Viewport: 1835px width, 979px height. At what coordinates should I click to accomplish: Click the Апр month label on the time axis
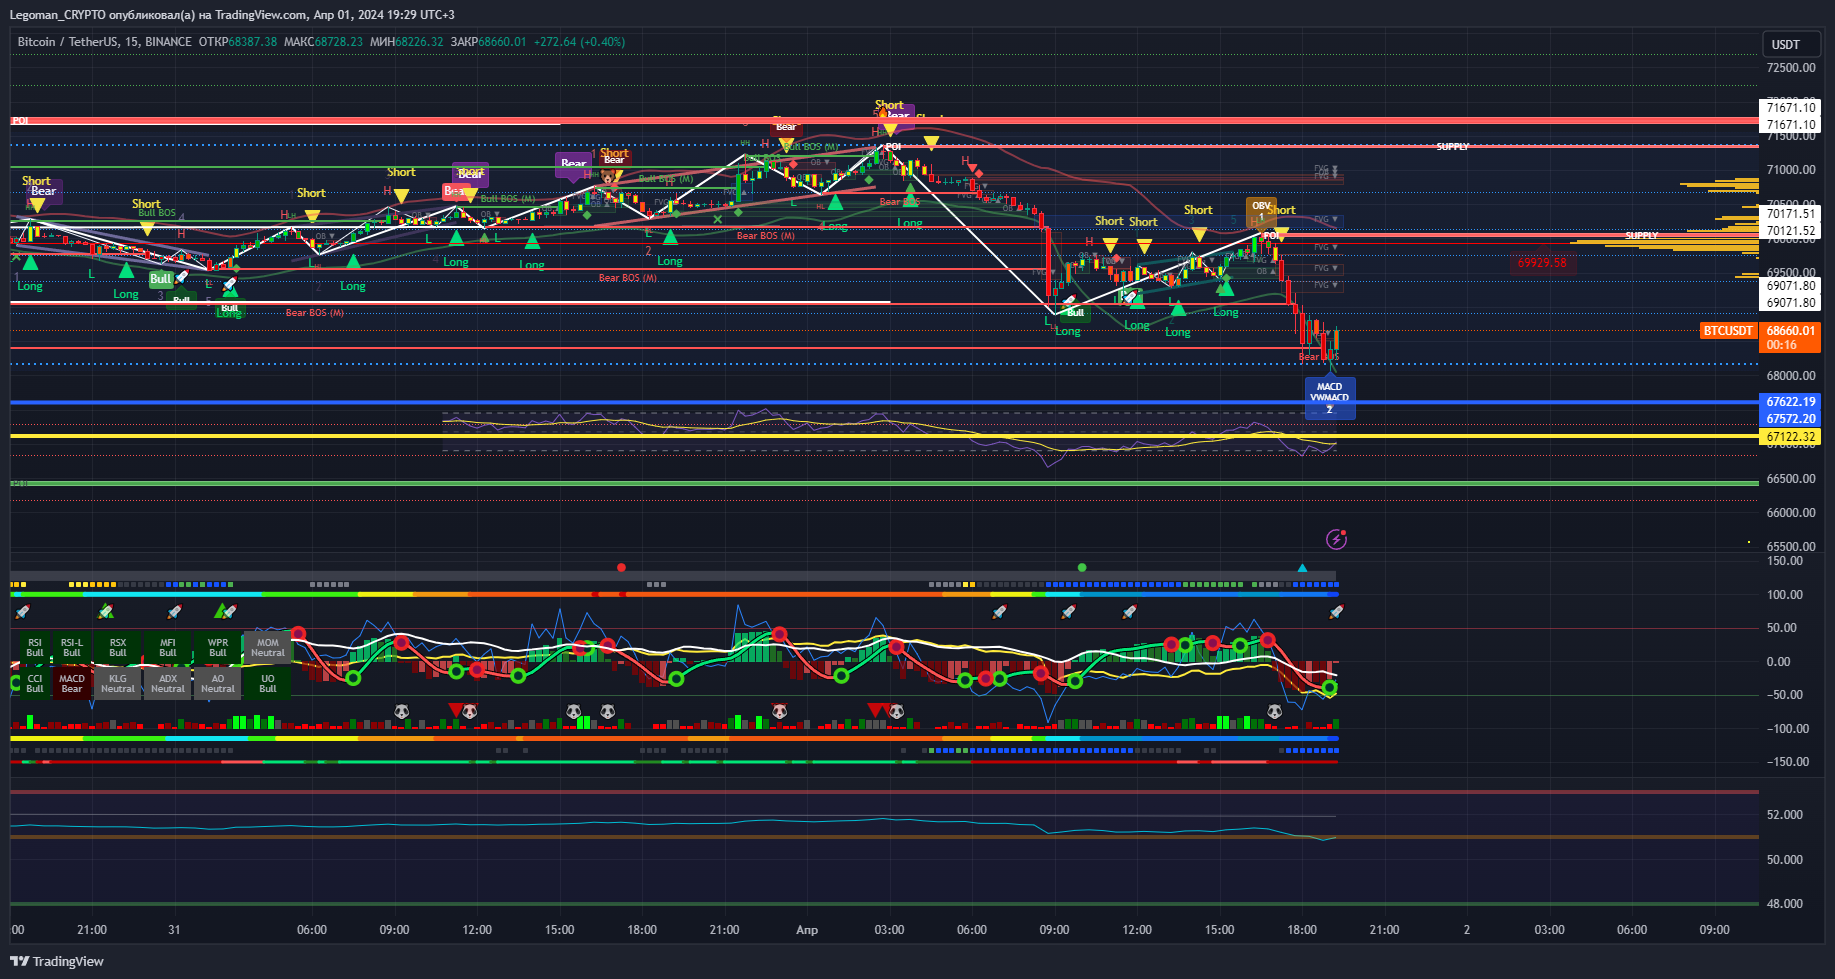pos(807,930)
